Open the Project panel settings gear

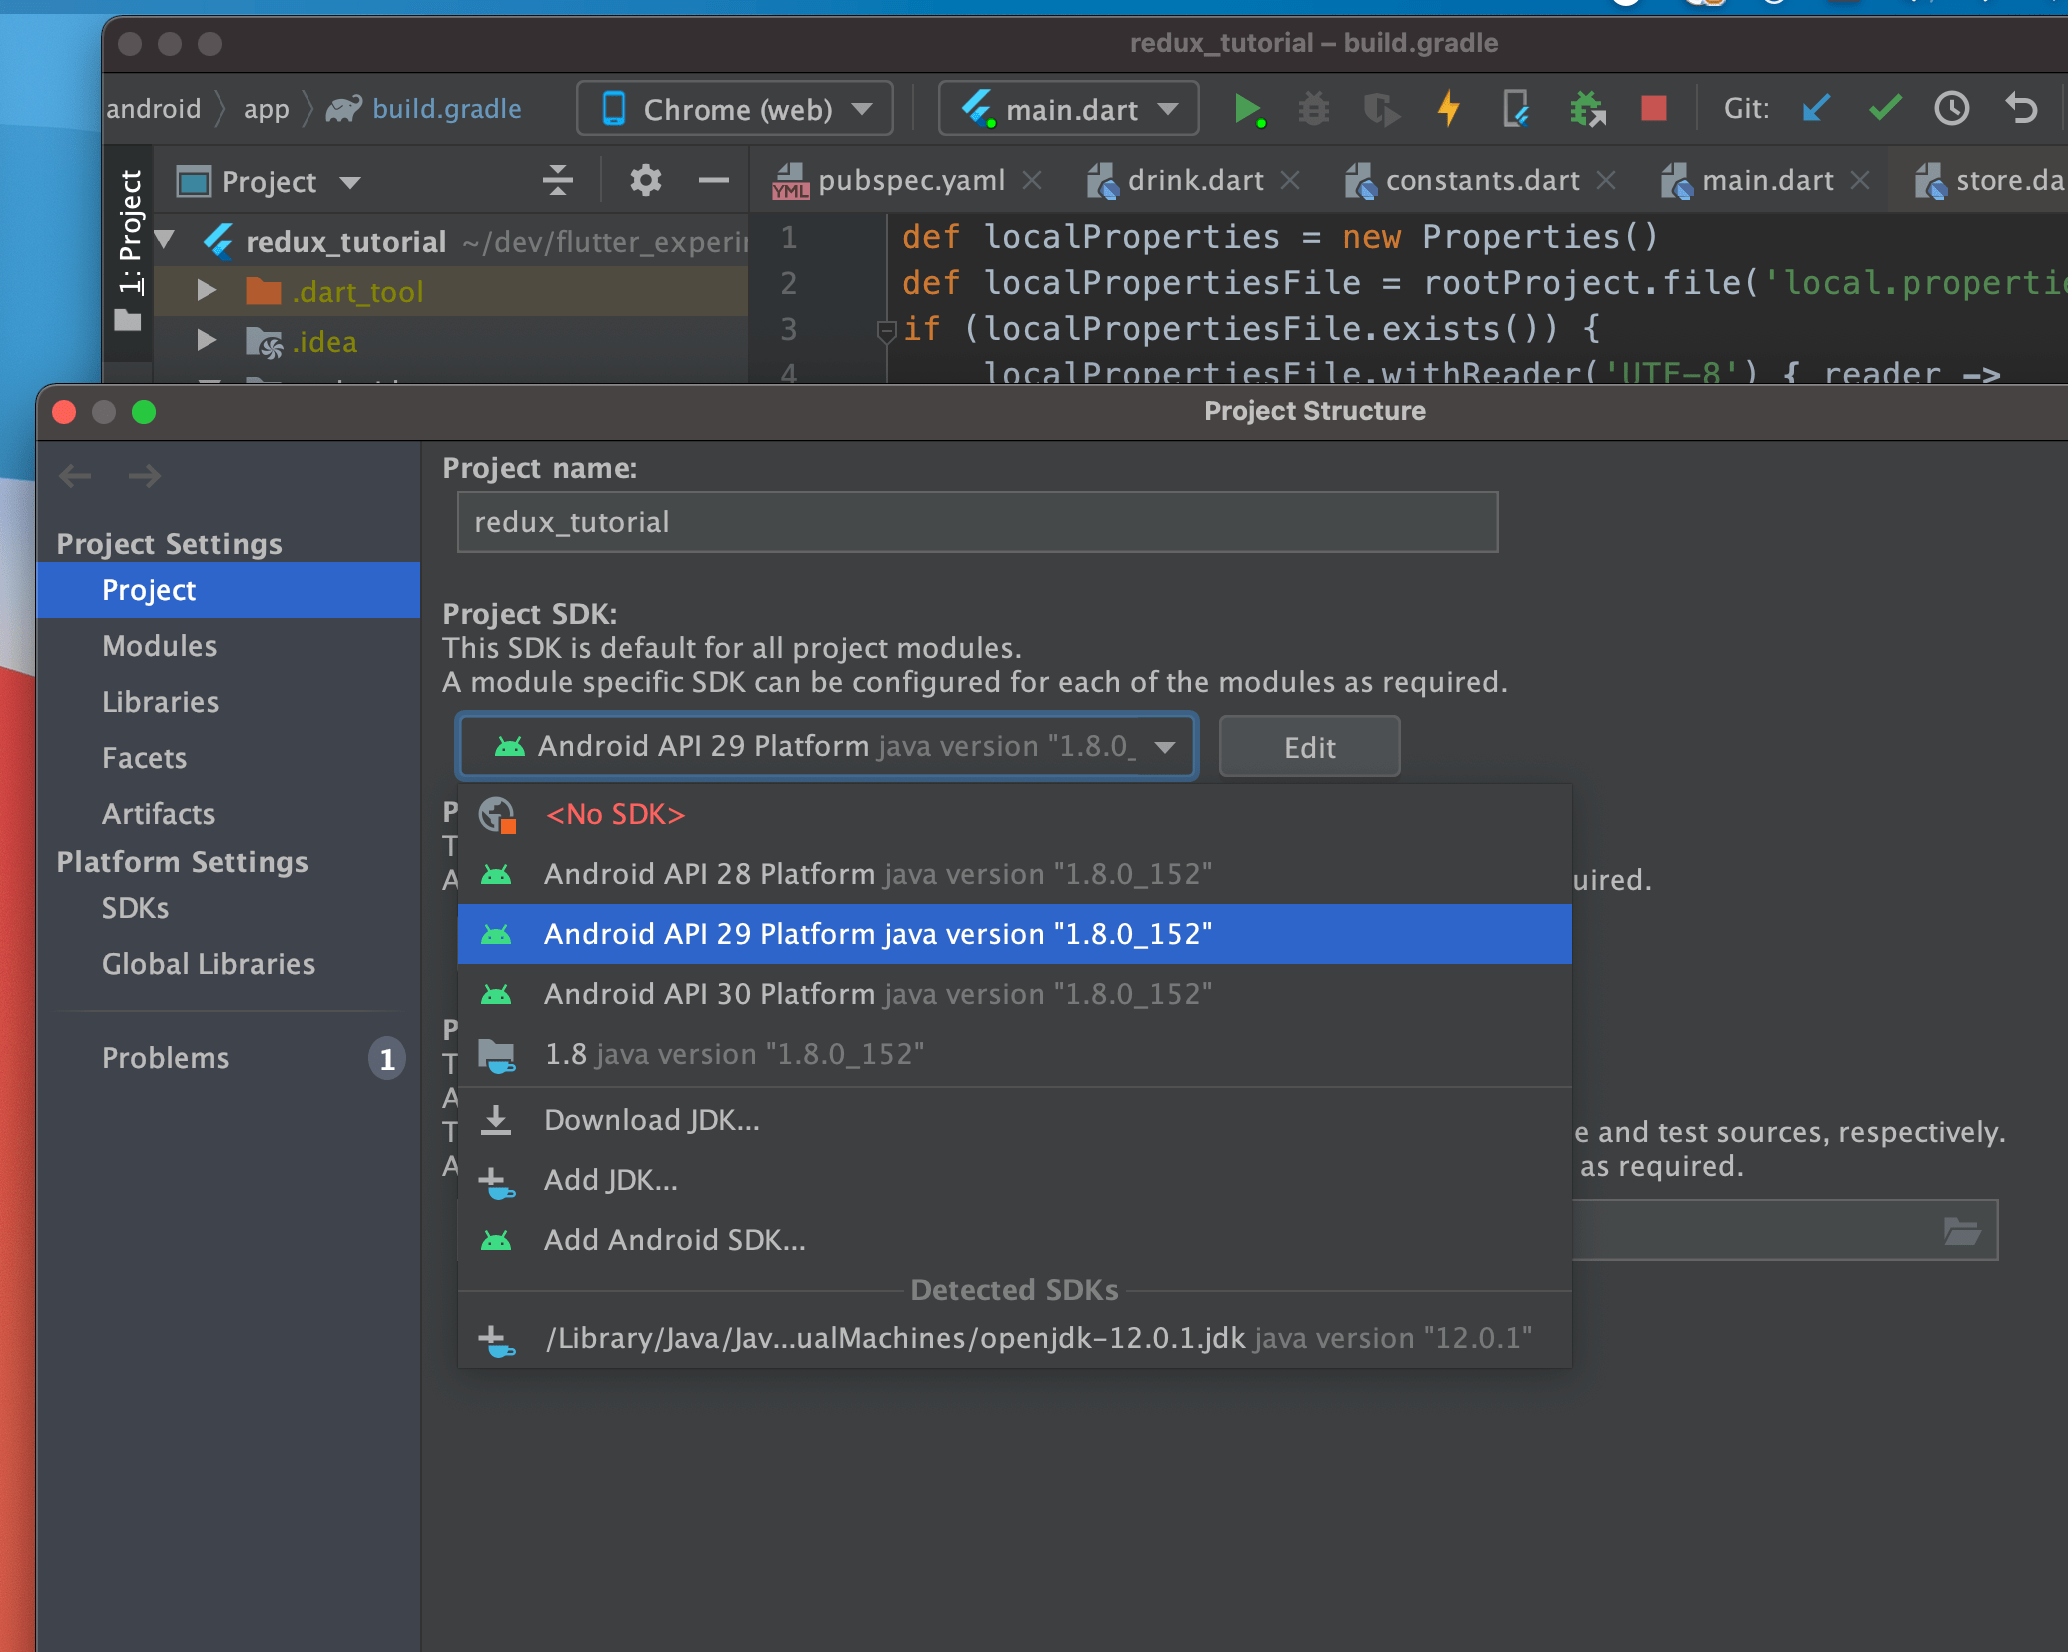[645, 181]
